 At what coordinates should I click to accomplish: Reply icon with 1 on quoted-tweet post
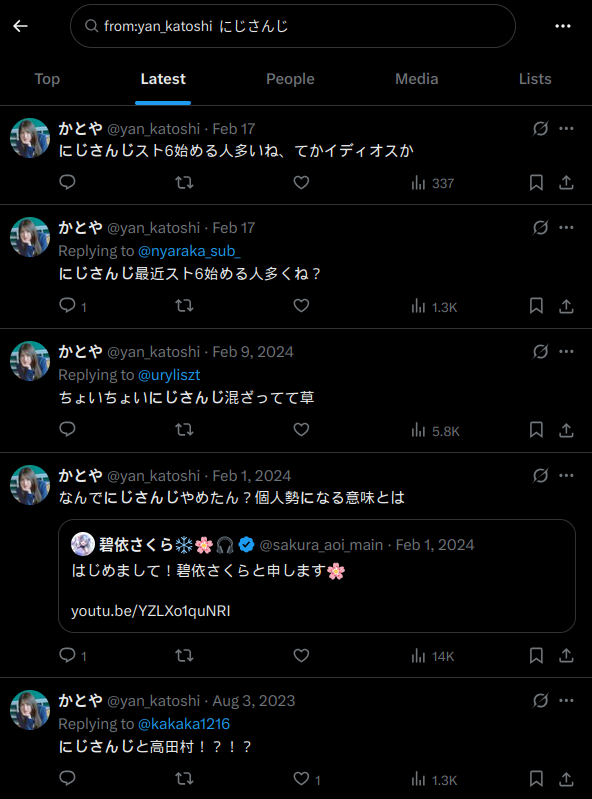point(73,656)
